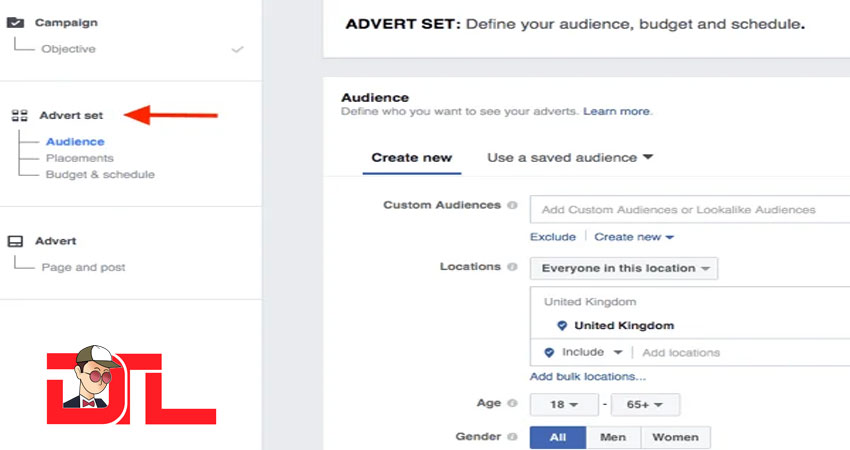This screenshot has width=850, height=450.
Task: Open the minimum age 18 dropdown
Action: point(564,405)
